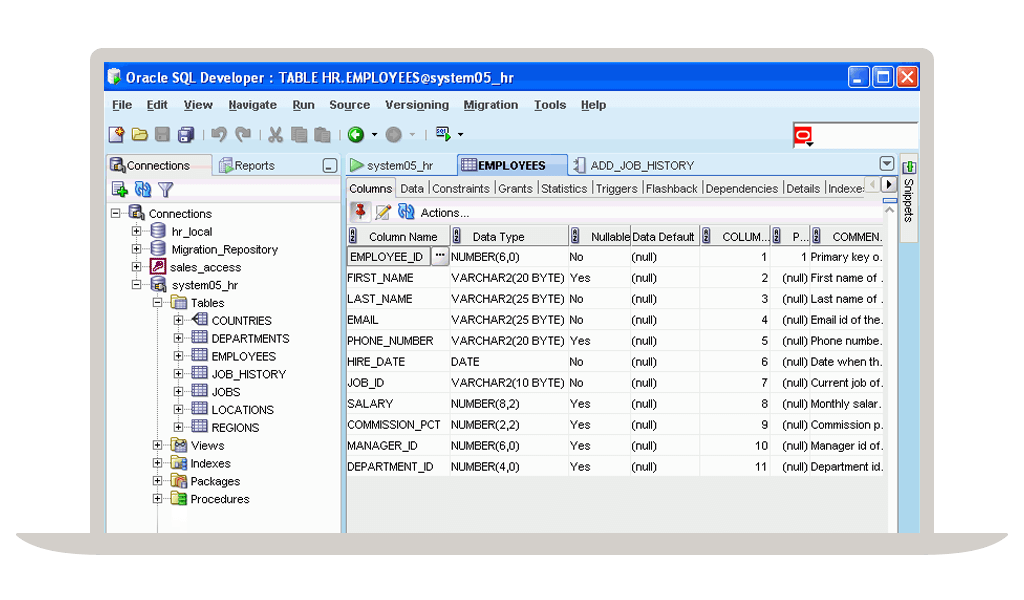
Task: Click the COMMISSION_PCT column name cell
Action: (398, 424)
